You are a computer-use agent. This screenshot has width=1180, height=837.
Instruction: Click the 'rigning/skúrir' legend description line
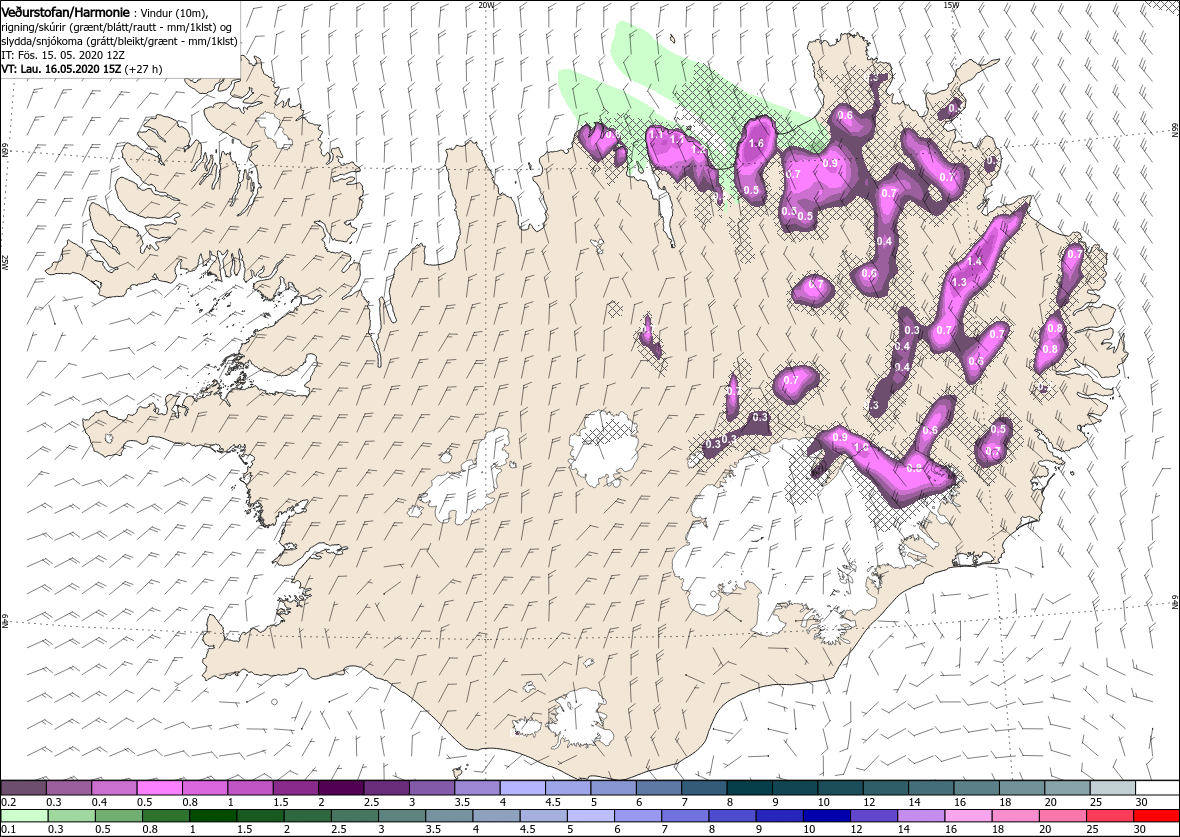tap(119, 27)
